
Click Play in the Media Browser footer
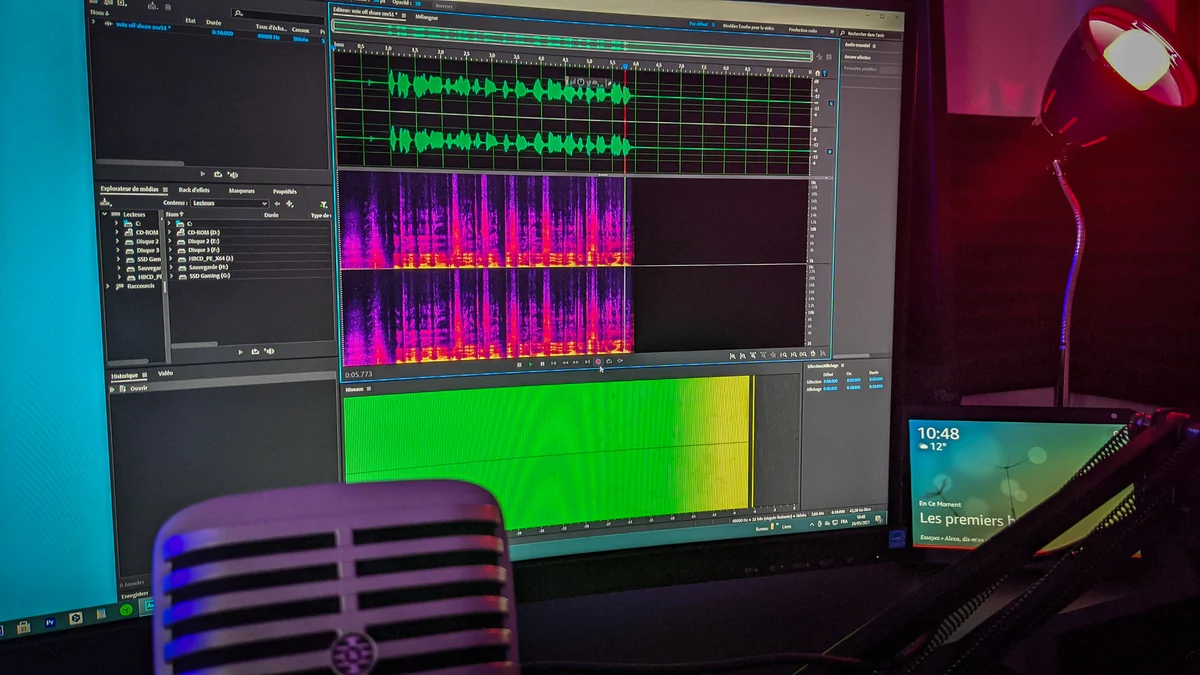click(240, 352)
